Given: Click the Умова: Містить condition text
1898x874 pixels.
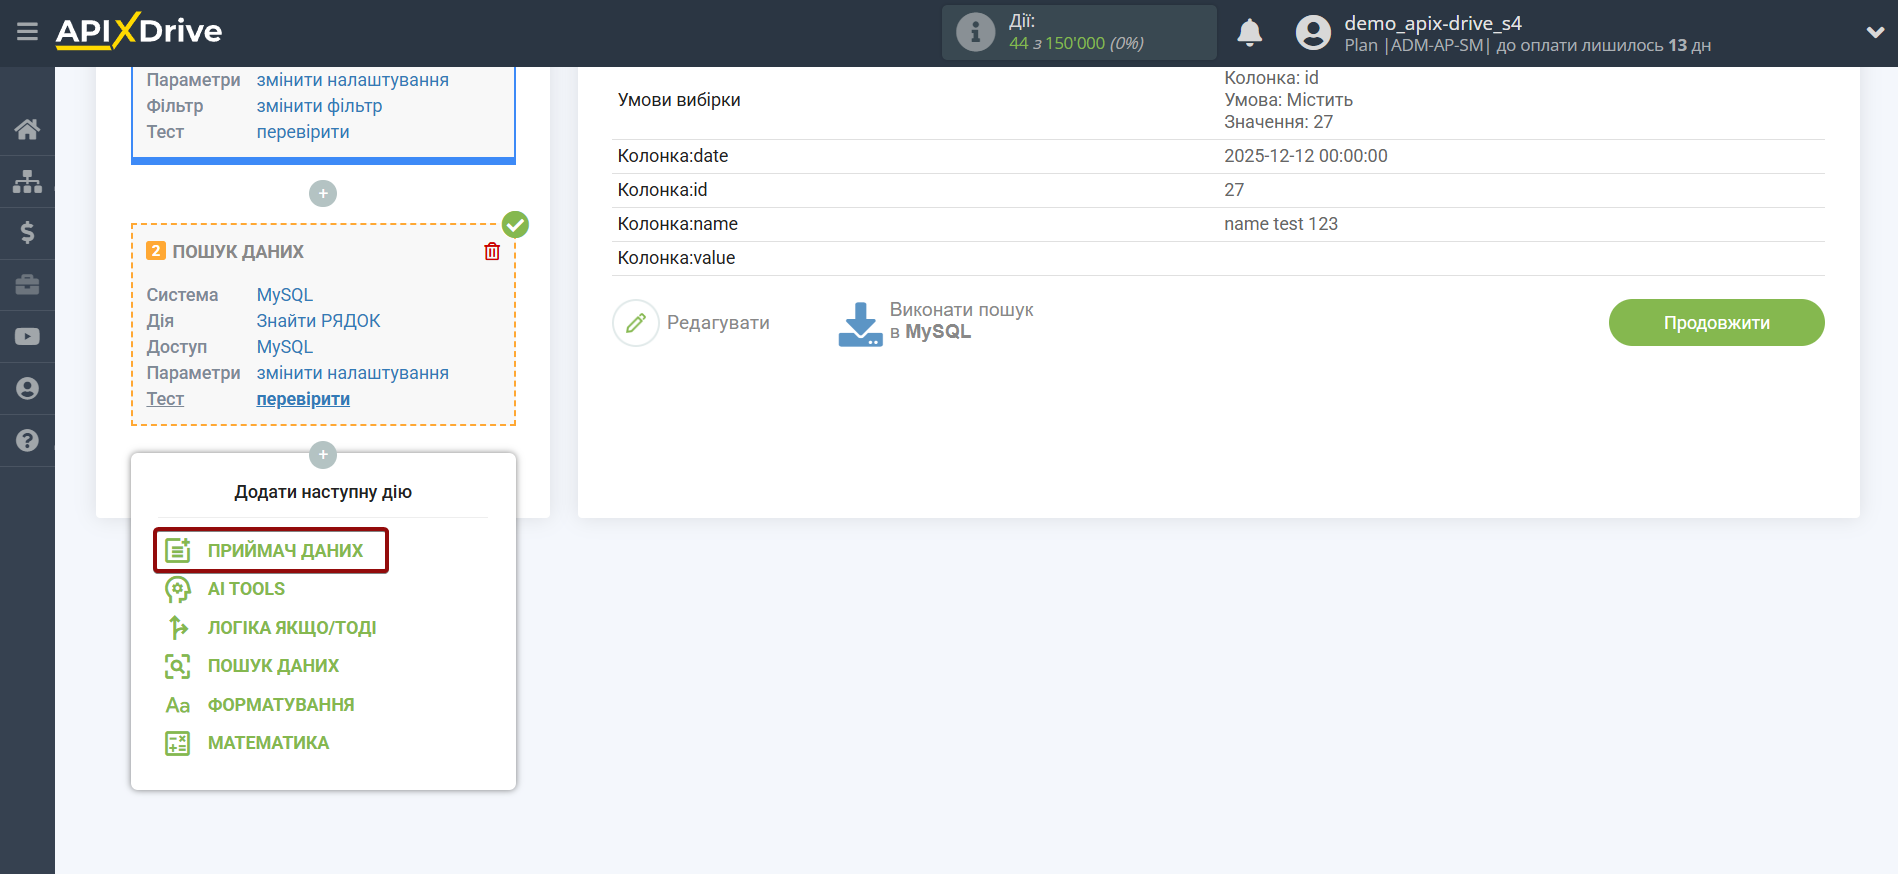Looking at the screenshot, I should (1288, 100).
